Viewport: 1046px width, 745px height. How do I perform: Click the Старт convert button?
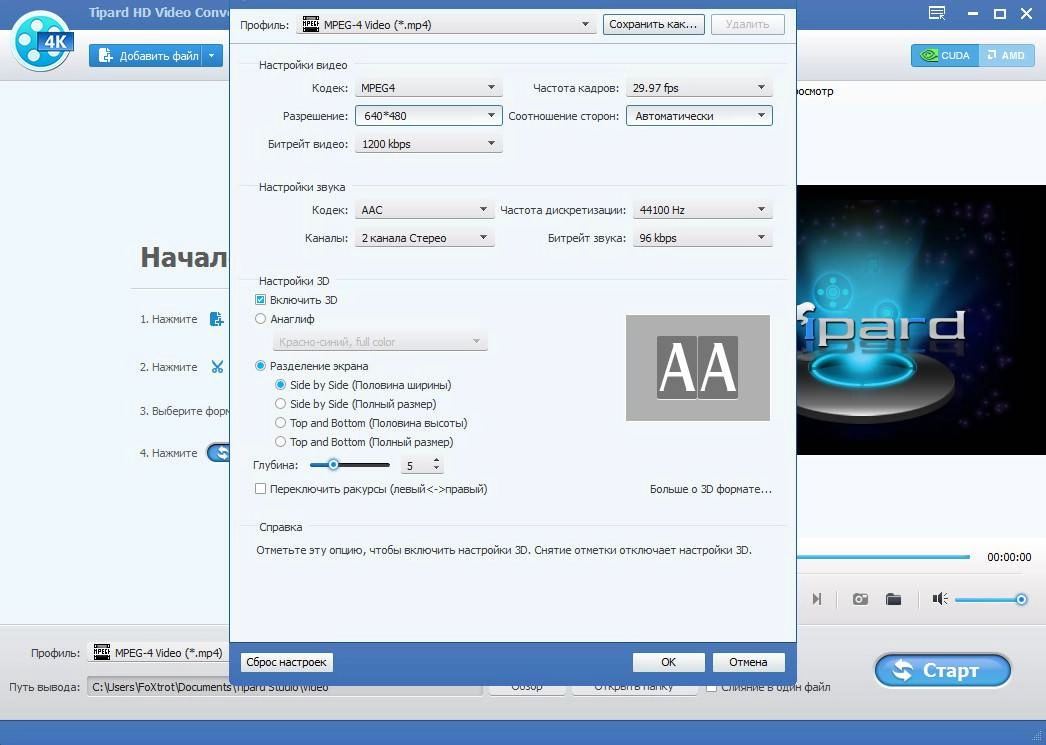point(943,670)
